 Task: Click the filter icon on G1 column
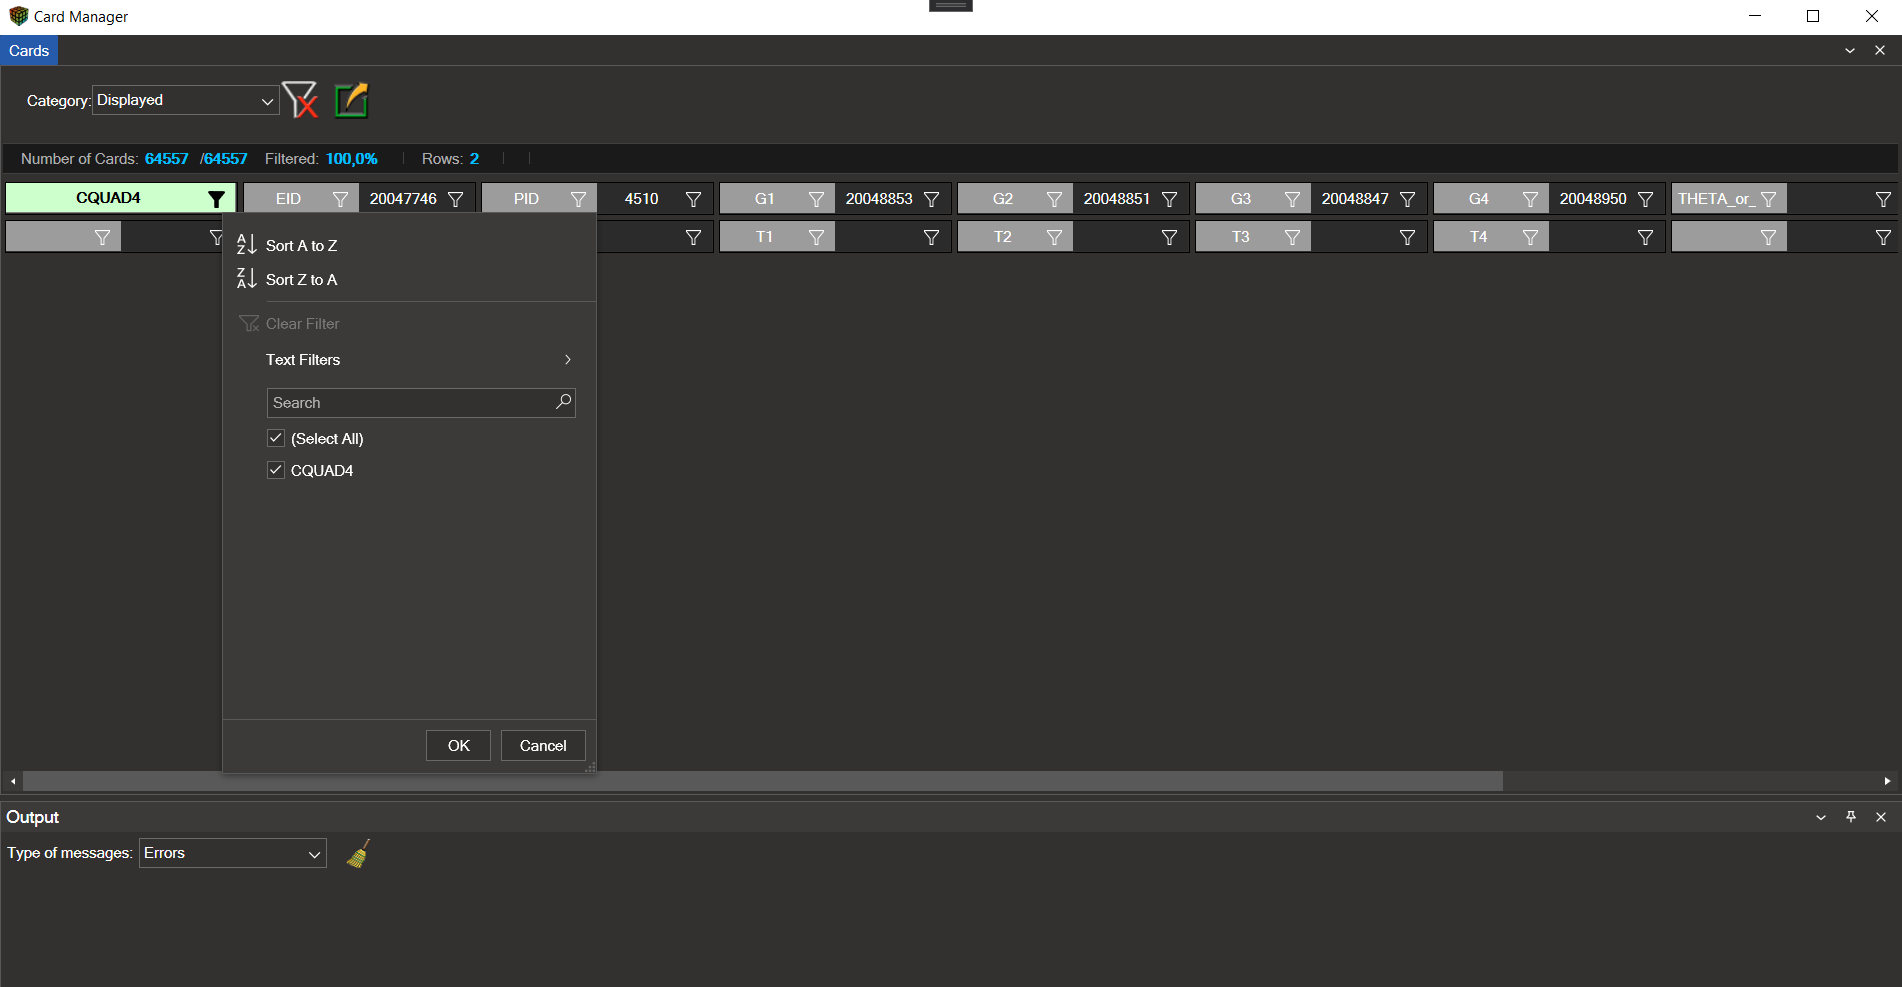(x=816, y=199)
